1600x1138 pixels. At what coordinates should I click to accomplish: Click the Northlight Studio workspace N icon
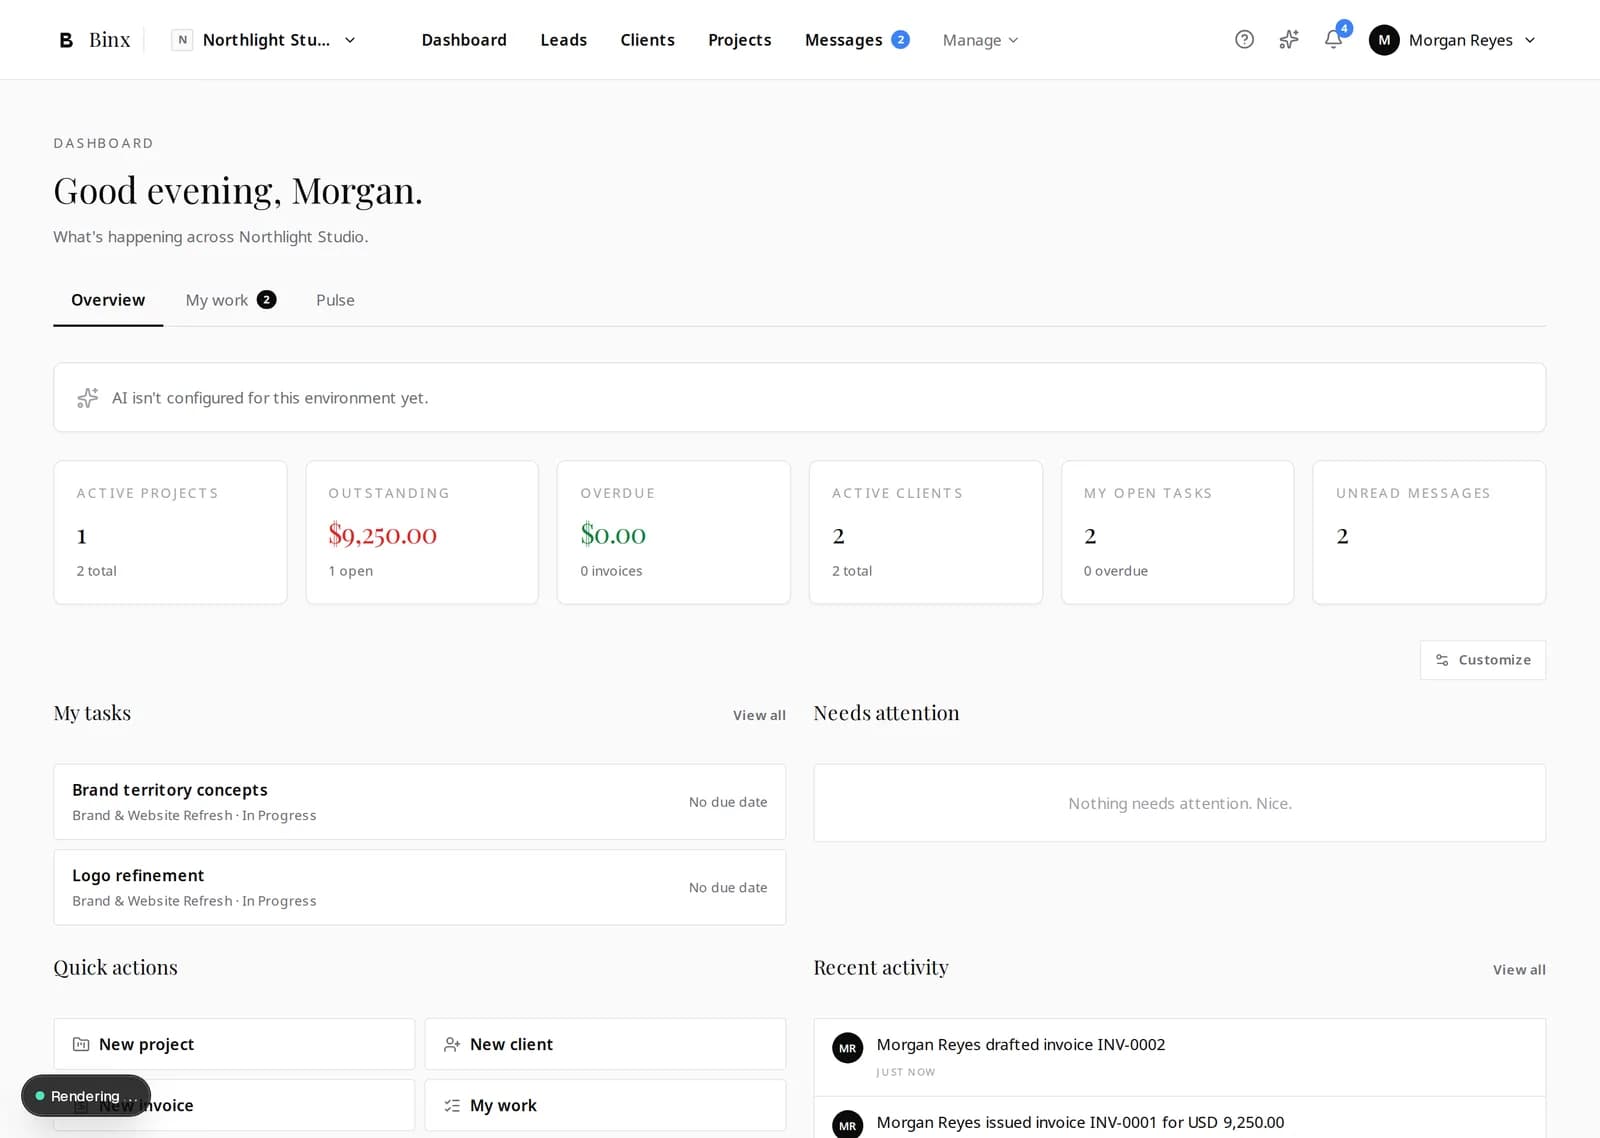point(182,40)
